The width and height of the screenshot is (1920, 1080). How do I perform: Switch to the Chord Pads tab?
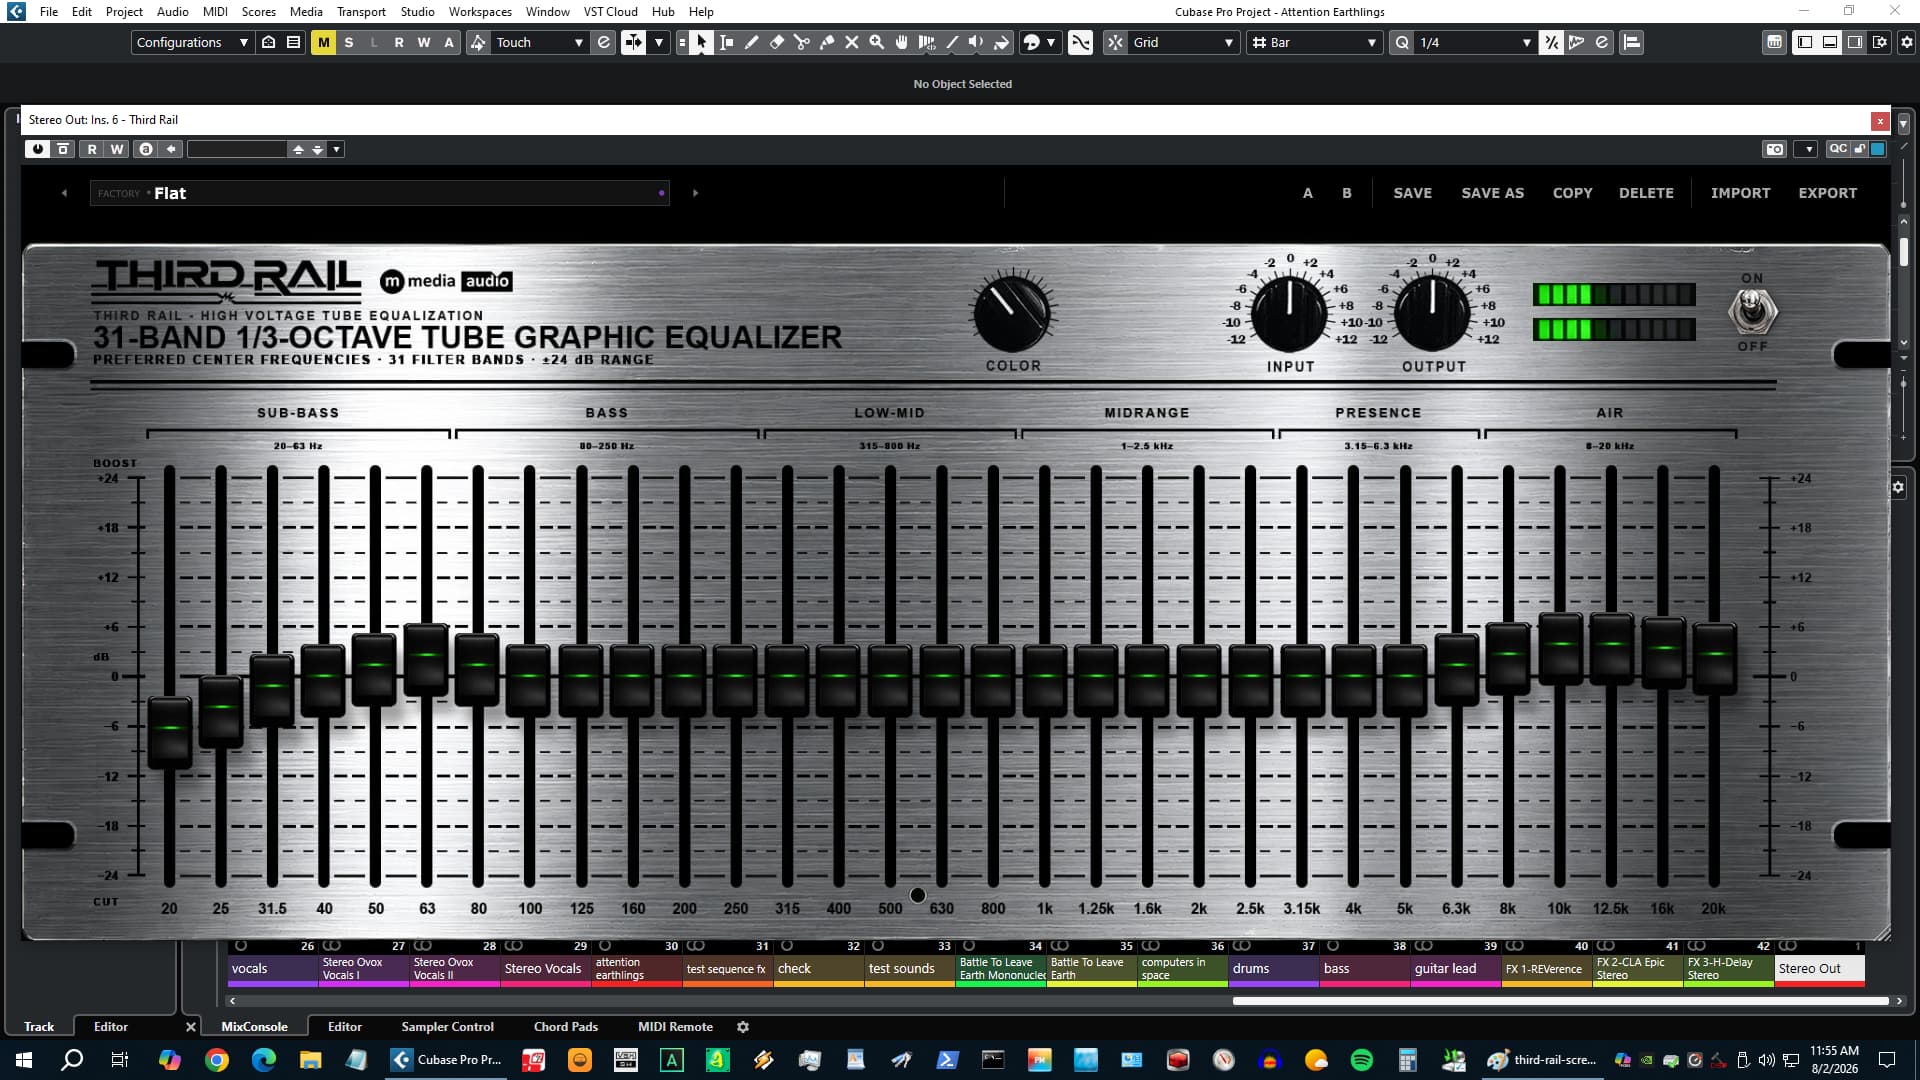pyautogui.click(x=565, y=1027)
